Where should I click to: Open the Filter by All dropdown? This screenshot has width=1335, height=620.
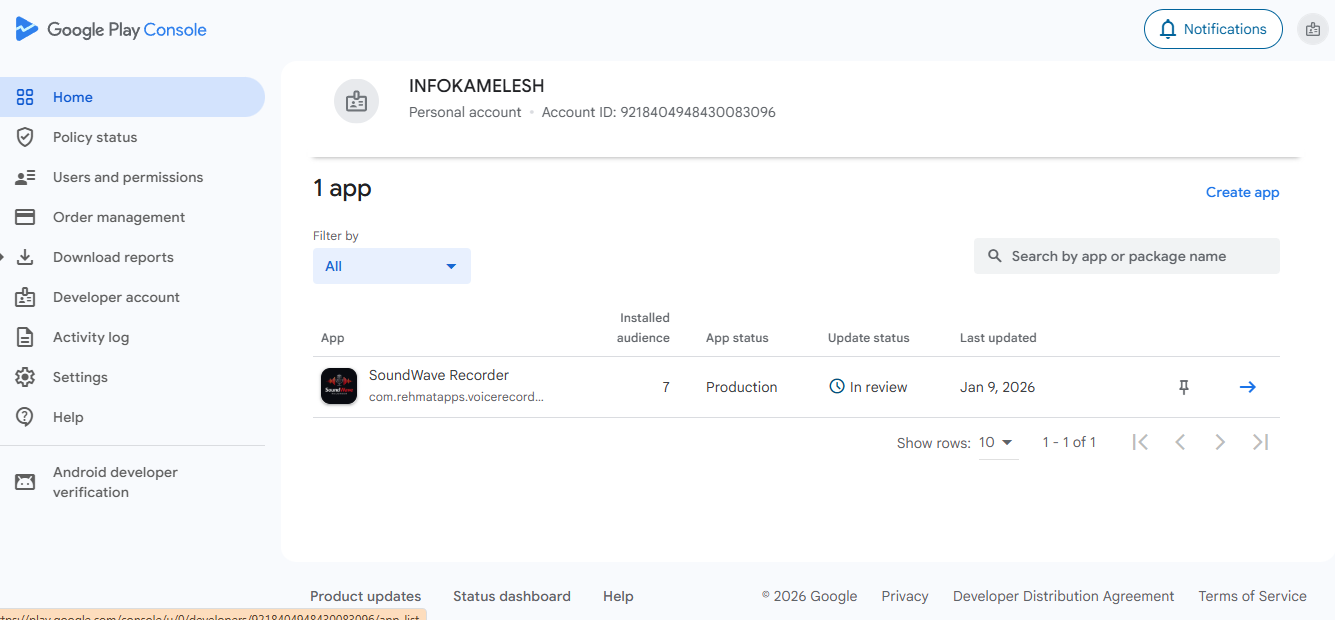point(392,266)
